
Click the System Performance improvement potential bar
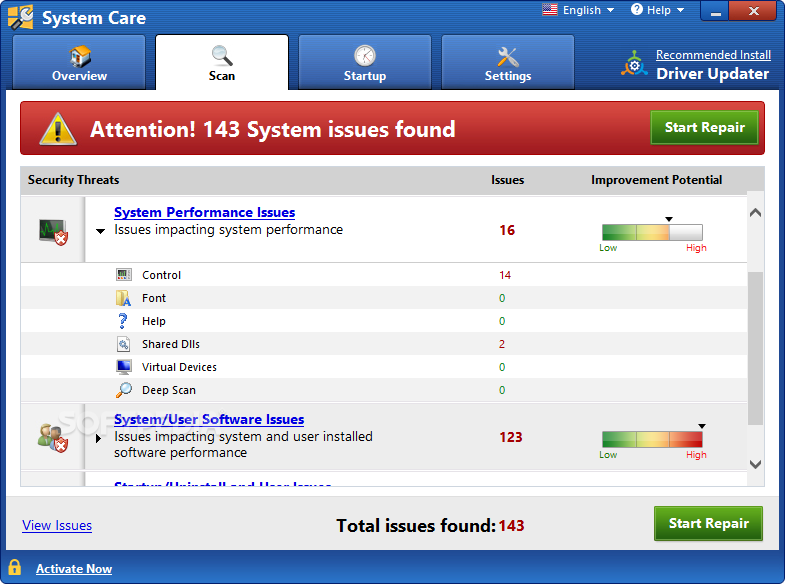652,232
